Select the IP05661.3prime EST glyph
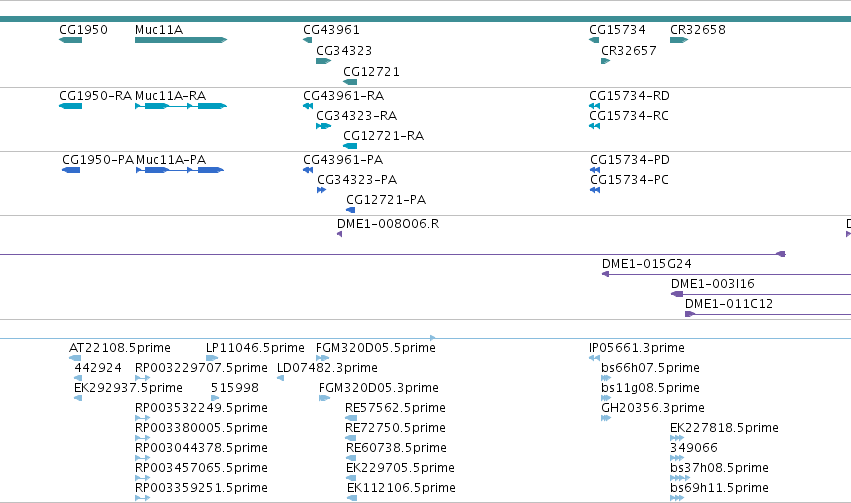This screenshot has width=851, height=503. [x=594, y=358]
